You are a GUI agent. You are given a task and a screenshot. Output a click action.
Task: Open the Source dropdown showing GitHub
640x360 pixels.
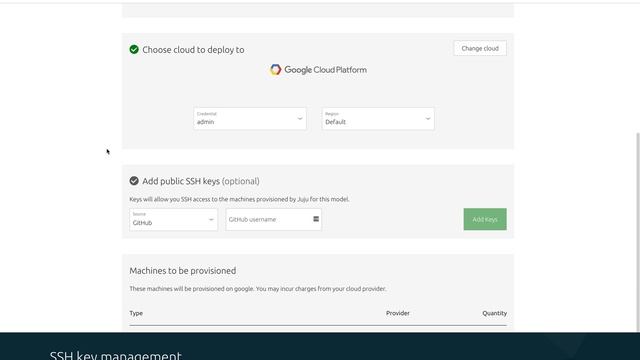click(x=173, y=220)
